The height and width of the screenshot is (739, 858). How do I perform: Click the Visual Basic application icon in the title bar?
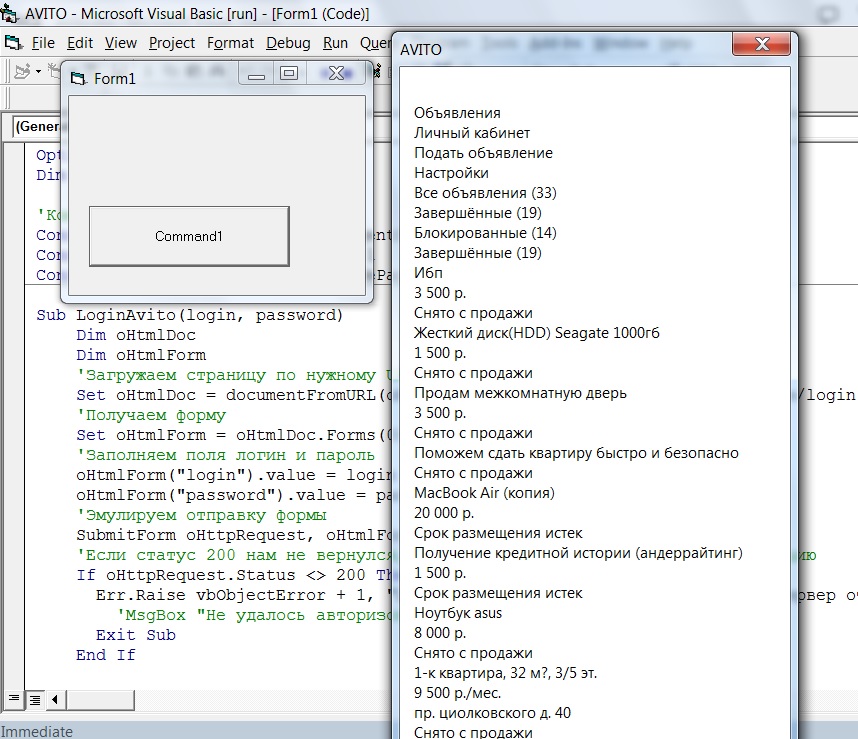coord(9,13)
